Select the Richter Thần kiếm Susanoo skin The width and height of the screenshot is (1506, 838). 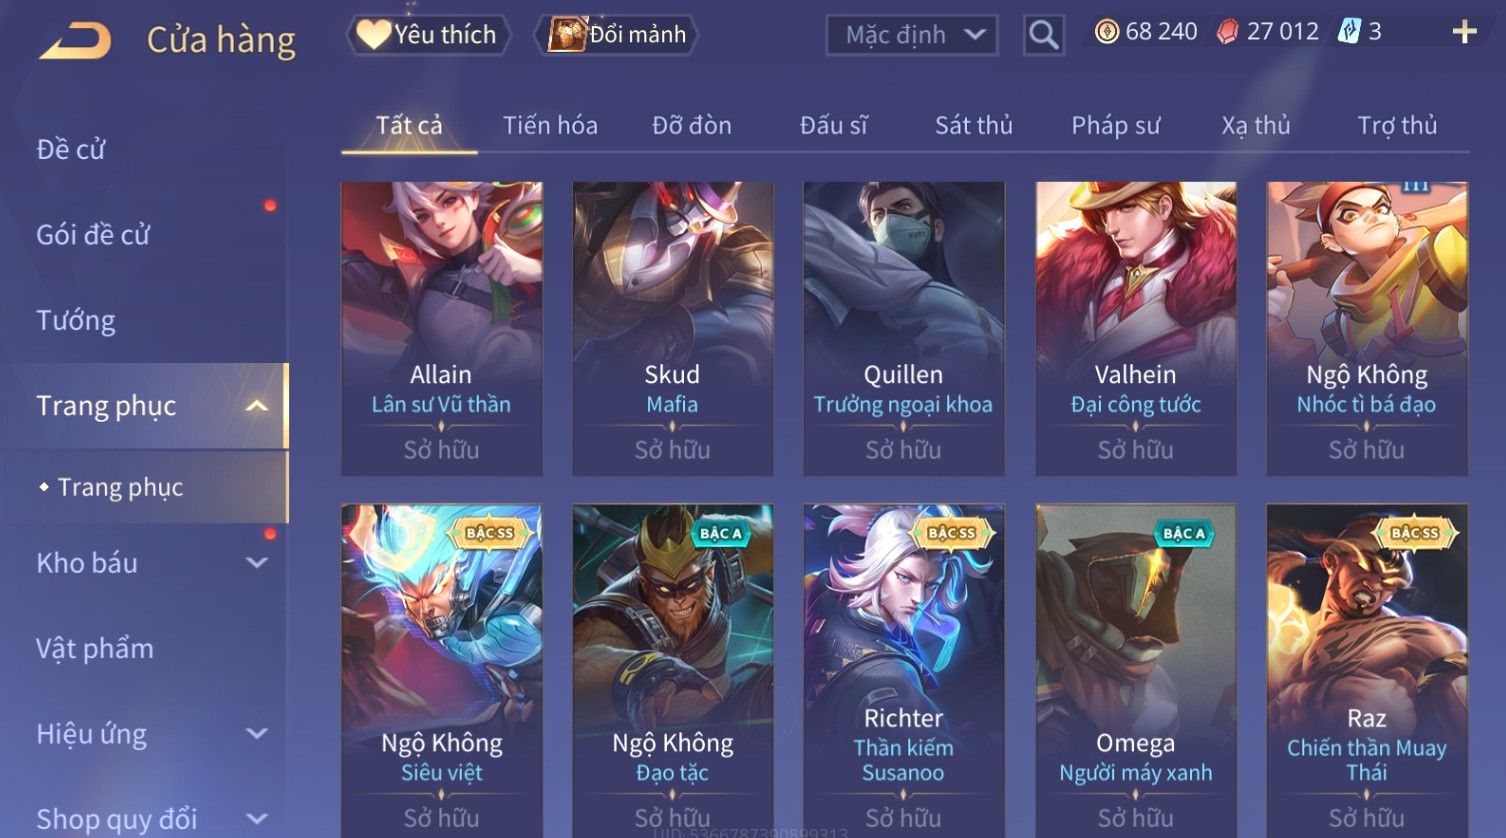click(x=903, y=670)
